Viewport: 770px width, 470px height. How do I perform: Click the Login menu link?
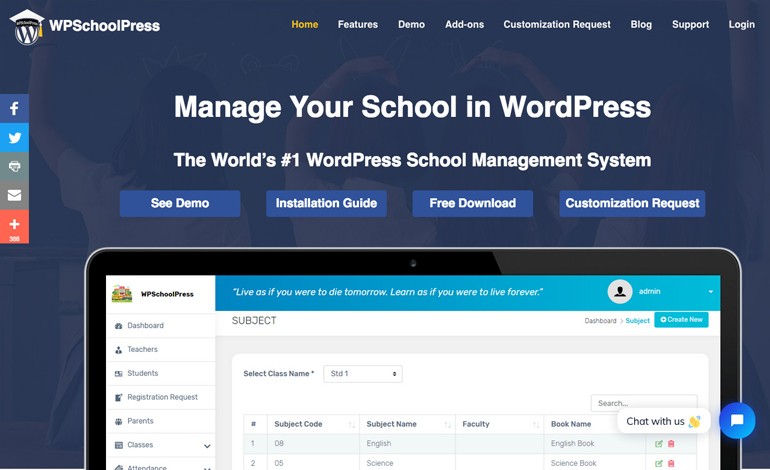(742, 25)
